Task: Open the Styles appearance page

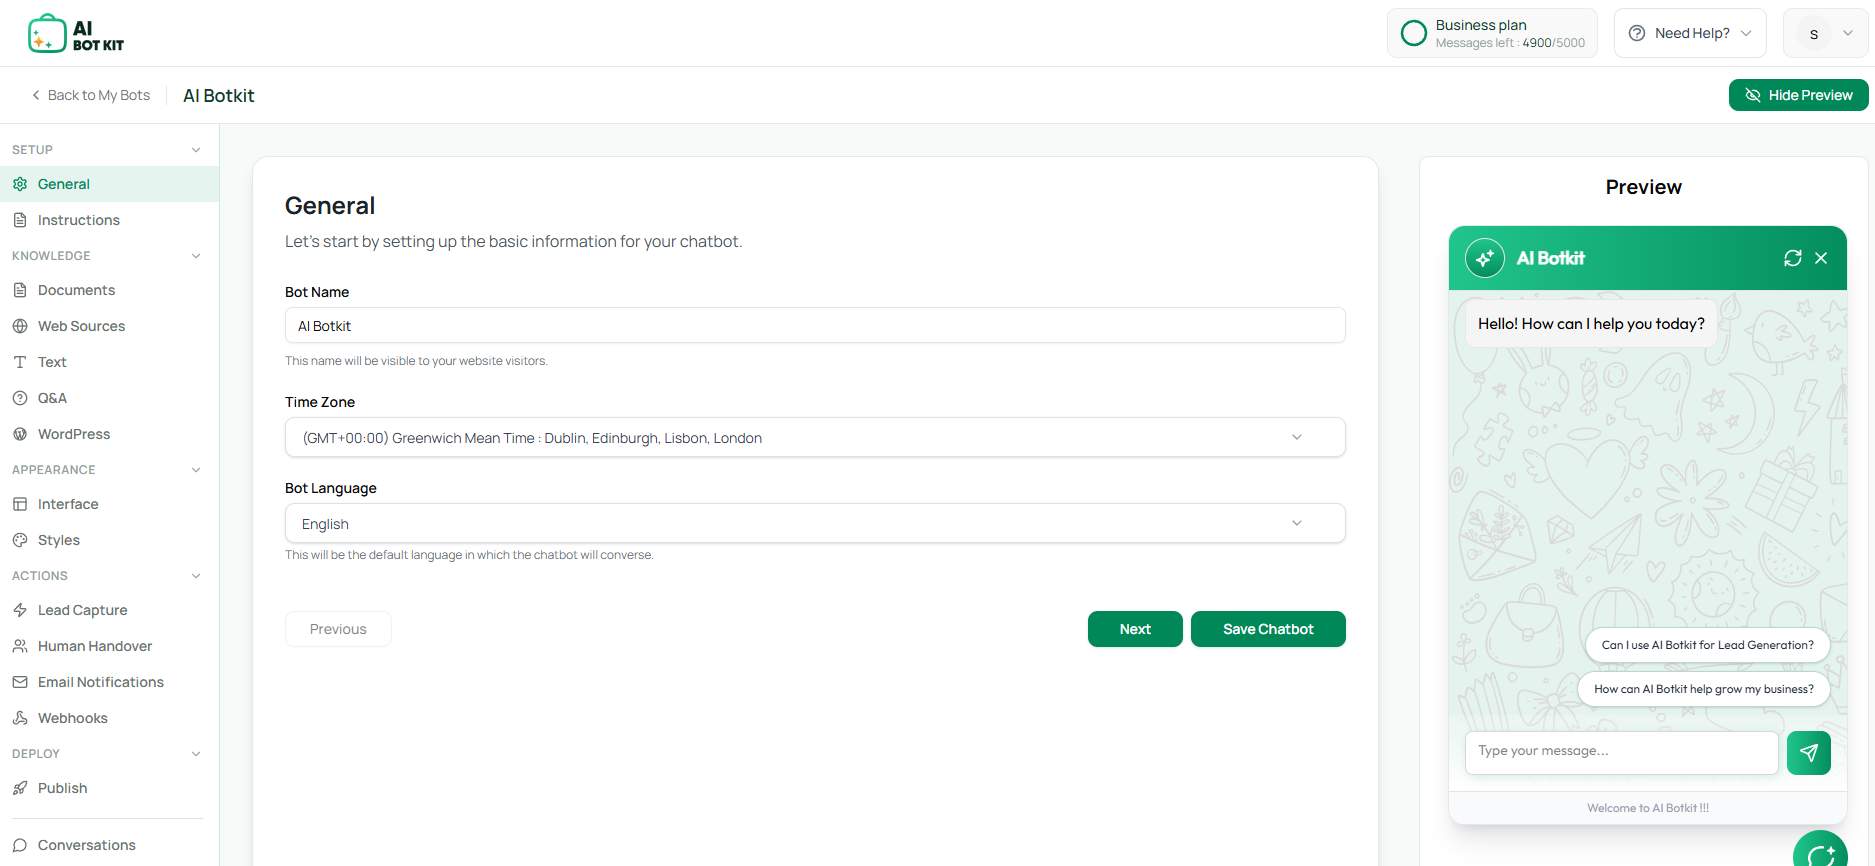Action: pyautogui.click(x=58, y=540)
